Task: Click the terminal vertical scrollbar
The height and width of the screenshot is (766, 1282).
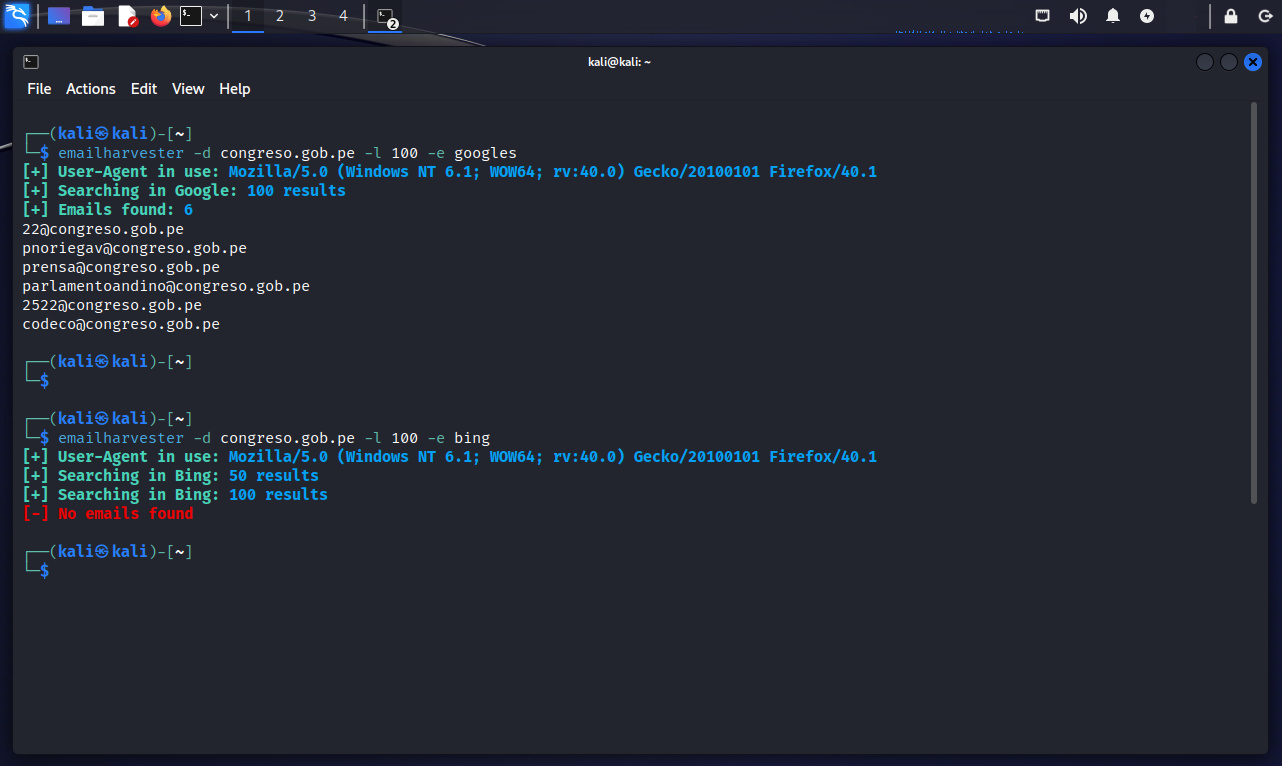Action: [x=1254, y=300]
